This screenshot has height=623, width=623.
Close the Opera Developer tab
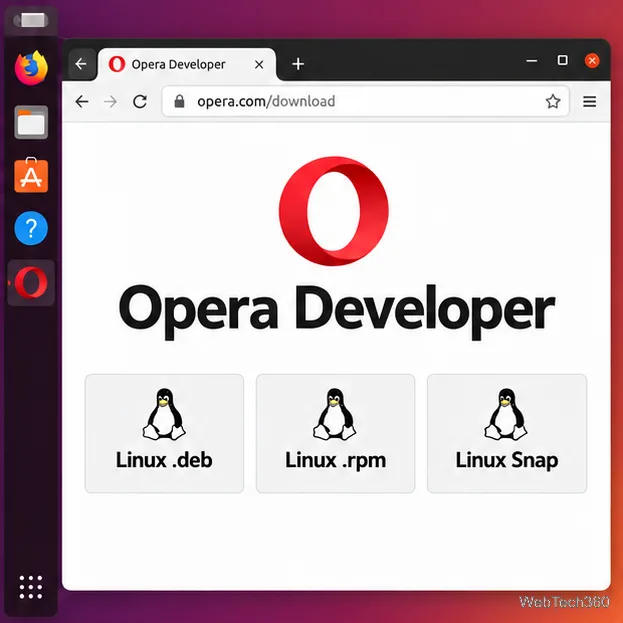pyautogui.click(x=259, y=64)
